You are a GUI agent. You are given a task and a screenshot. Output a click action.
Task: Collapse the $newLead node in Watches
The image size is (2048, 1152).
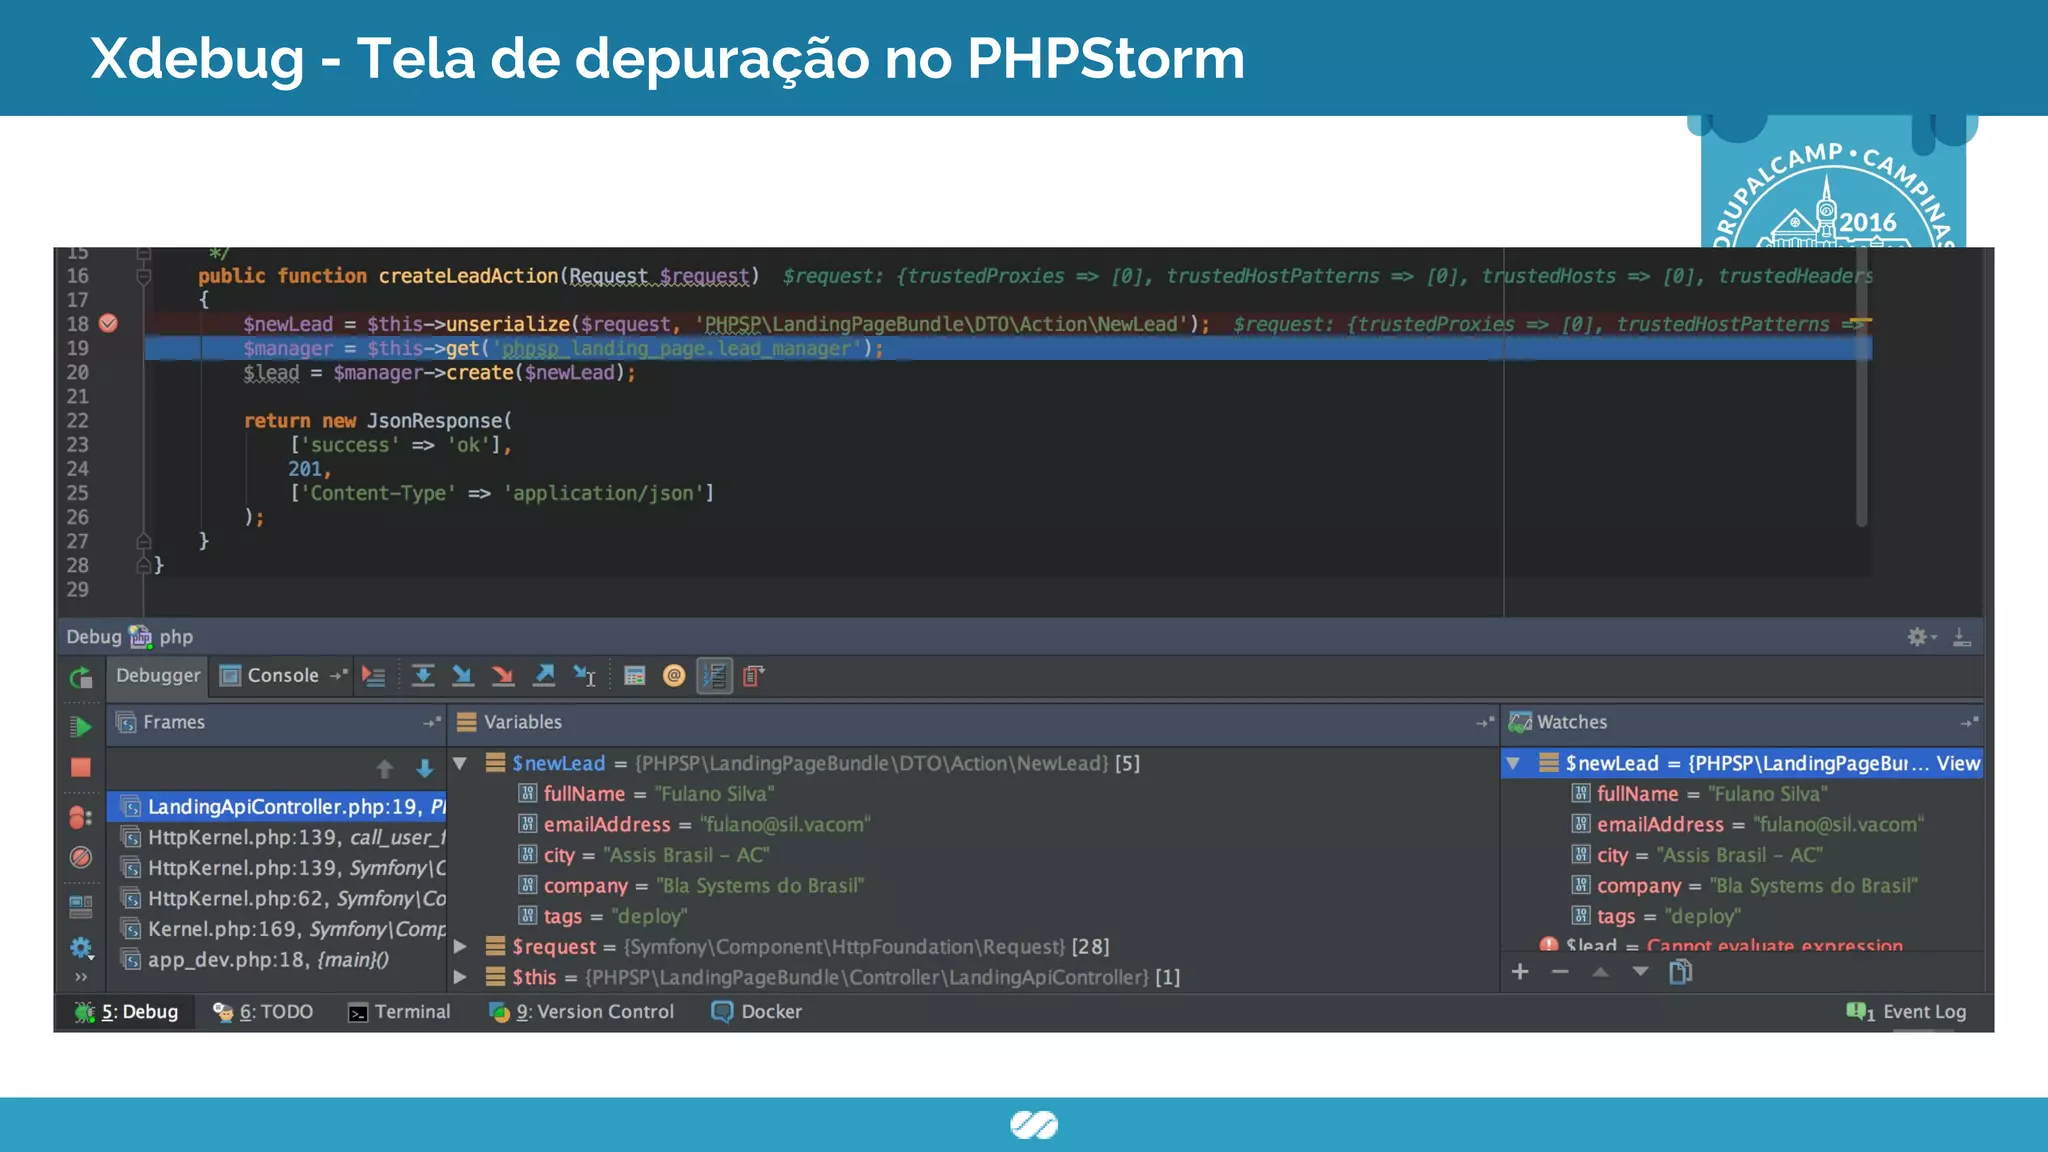1513,763
